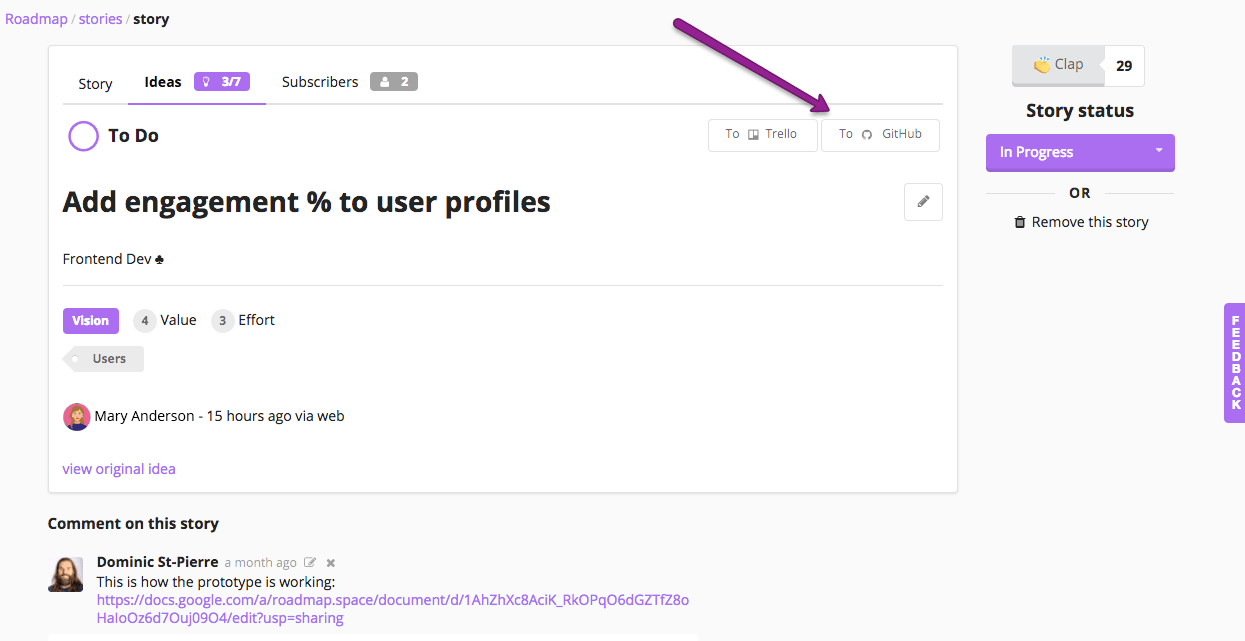Screen dimensions: 1245x641
Task: Click the Clap hands icon
Action: coord(1041,63)
